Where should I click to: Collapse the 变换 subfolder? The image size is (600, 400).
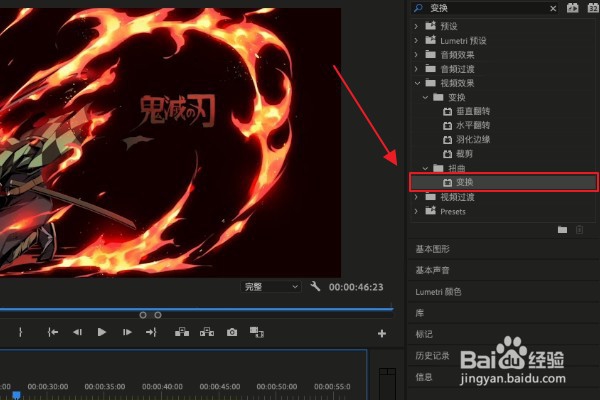click(x=425, y=98)
